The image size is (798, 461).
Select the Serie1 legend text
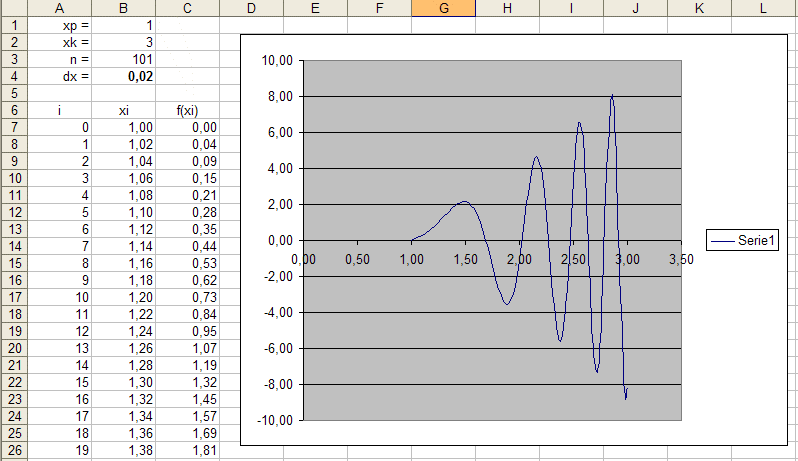(x=760, y=240)
